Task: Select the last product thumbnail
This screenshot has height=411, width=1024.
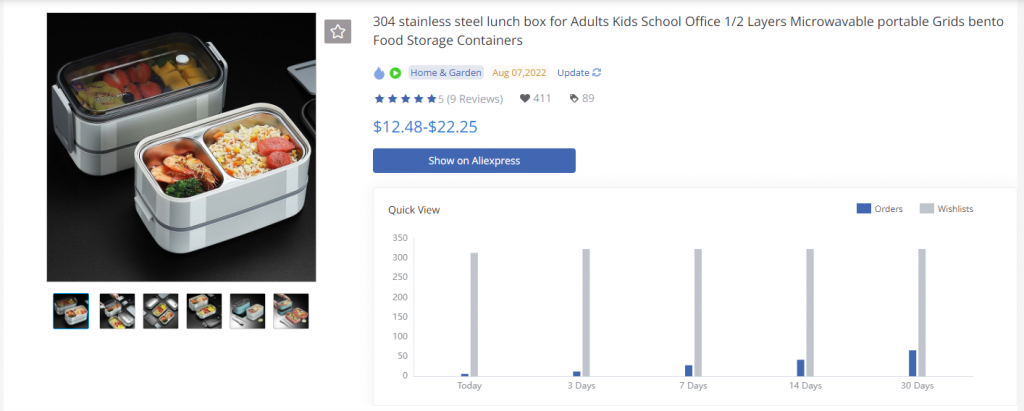Action: pyautogui.click(x=291, y=311)
